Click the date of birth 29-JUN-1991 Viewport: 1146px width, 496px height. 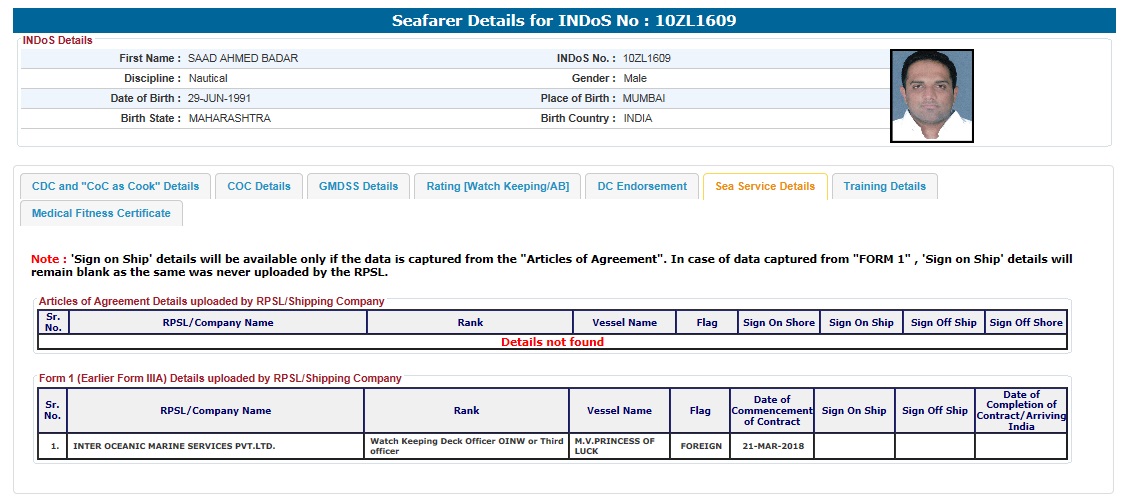coord(219,98)
